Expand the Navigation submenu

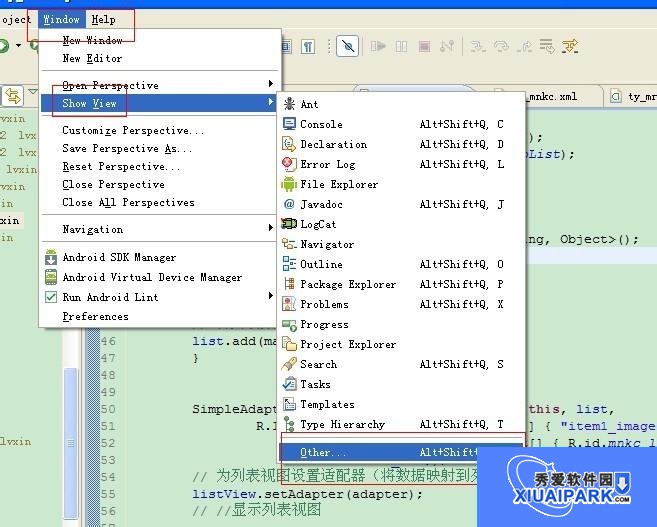pyautogui.click(x=159, y=229)
